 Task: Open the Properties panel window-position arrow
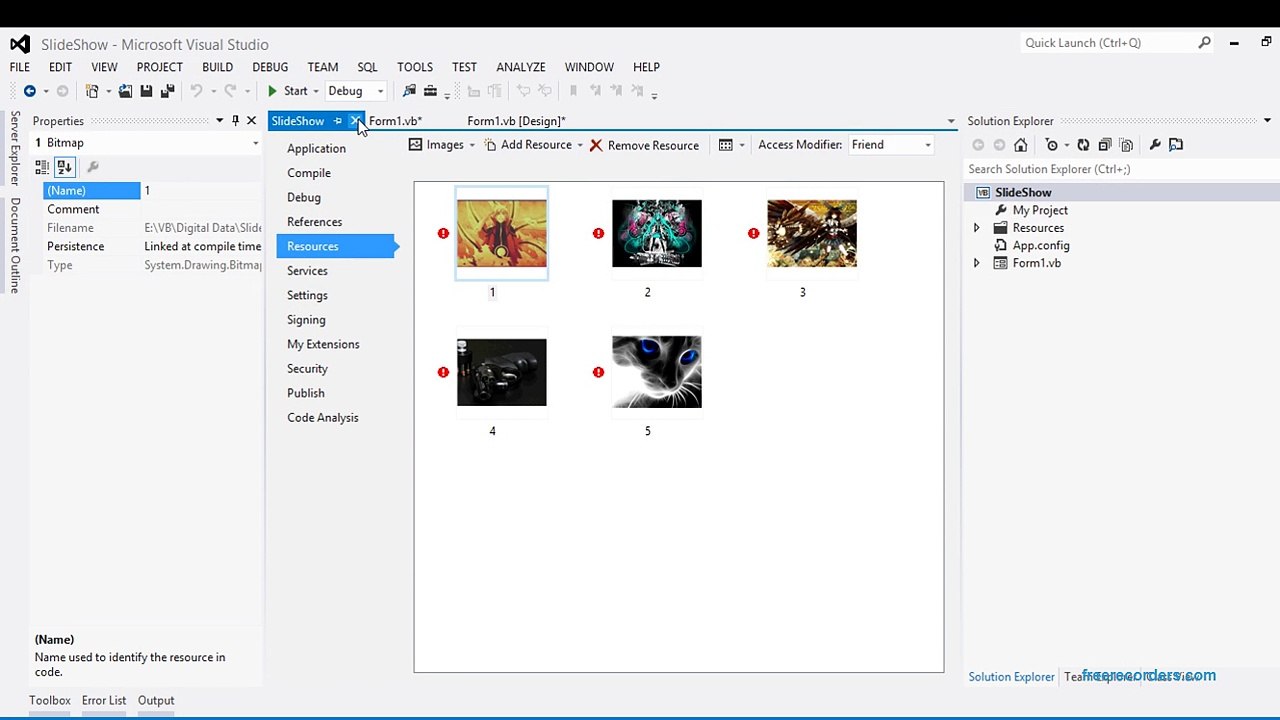219,121
